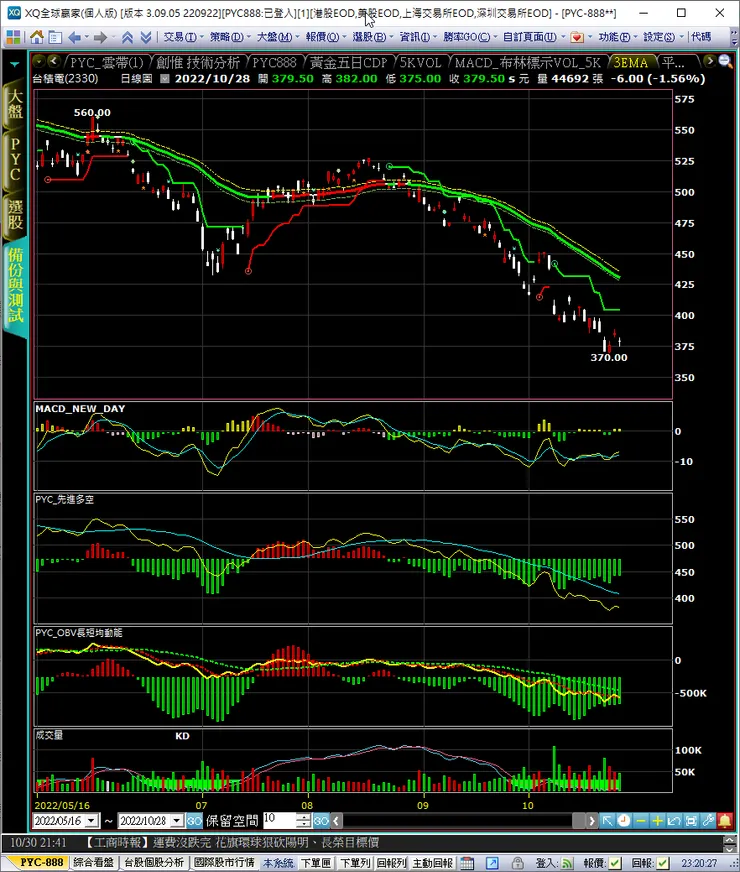Switch to the 創惟 技術分析 tab

pos(198,62)
